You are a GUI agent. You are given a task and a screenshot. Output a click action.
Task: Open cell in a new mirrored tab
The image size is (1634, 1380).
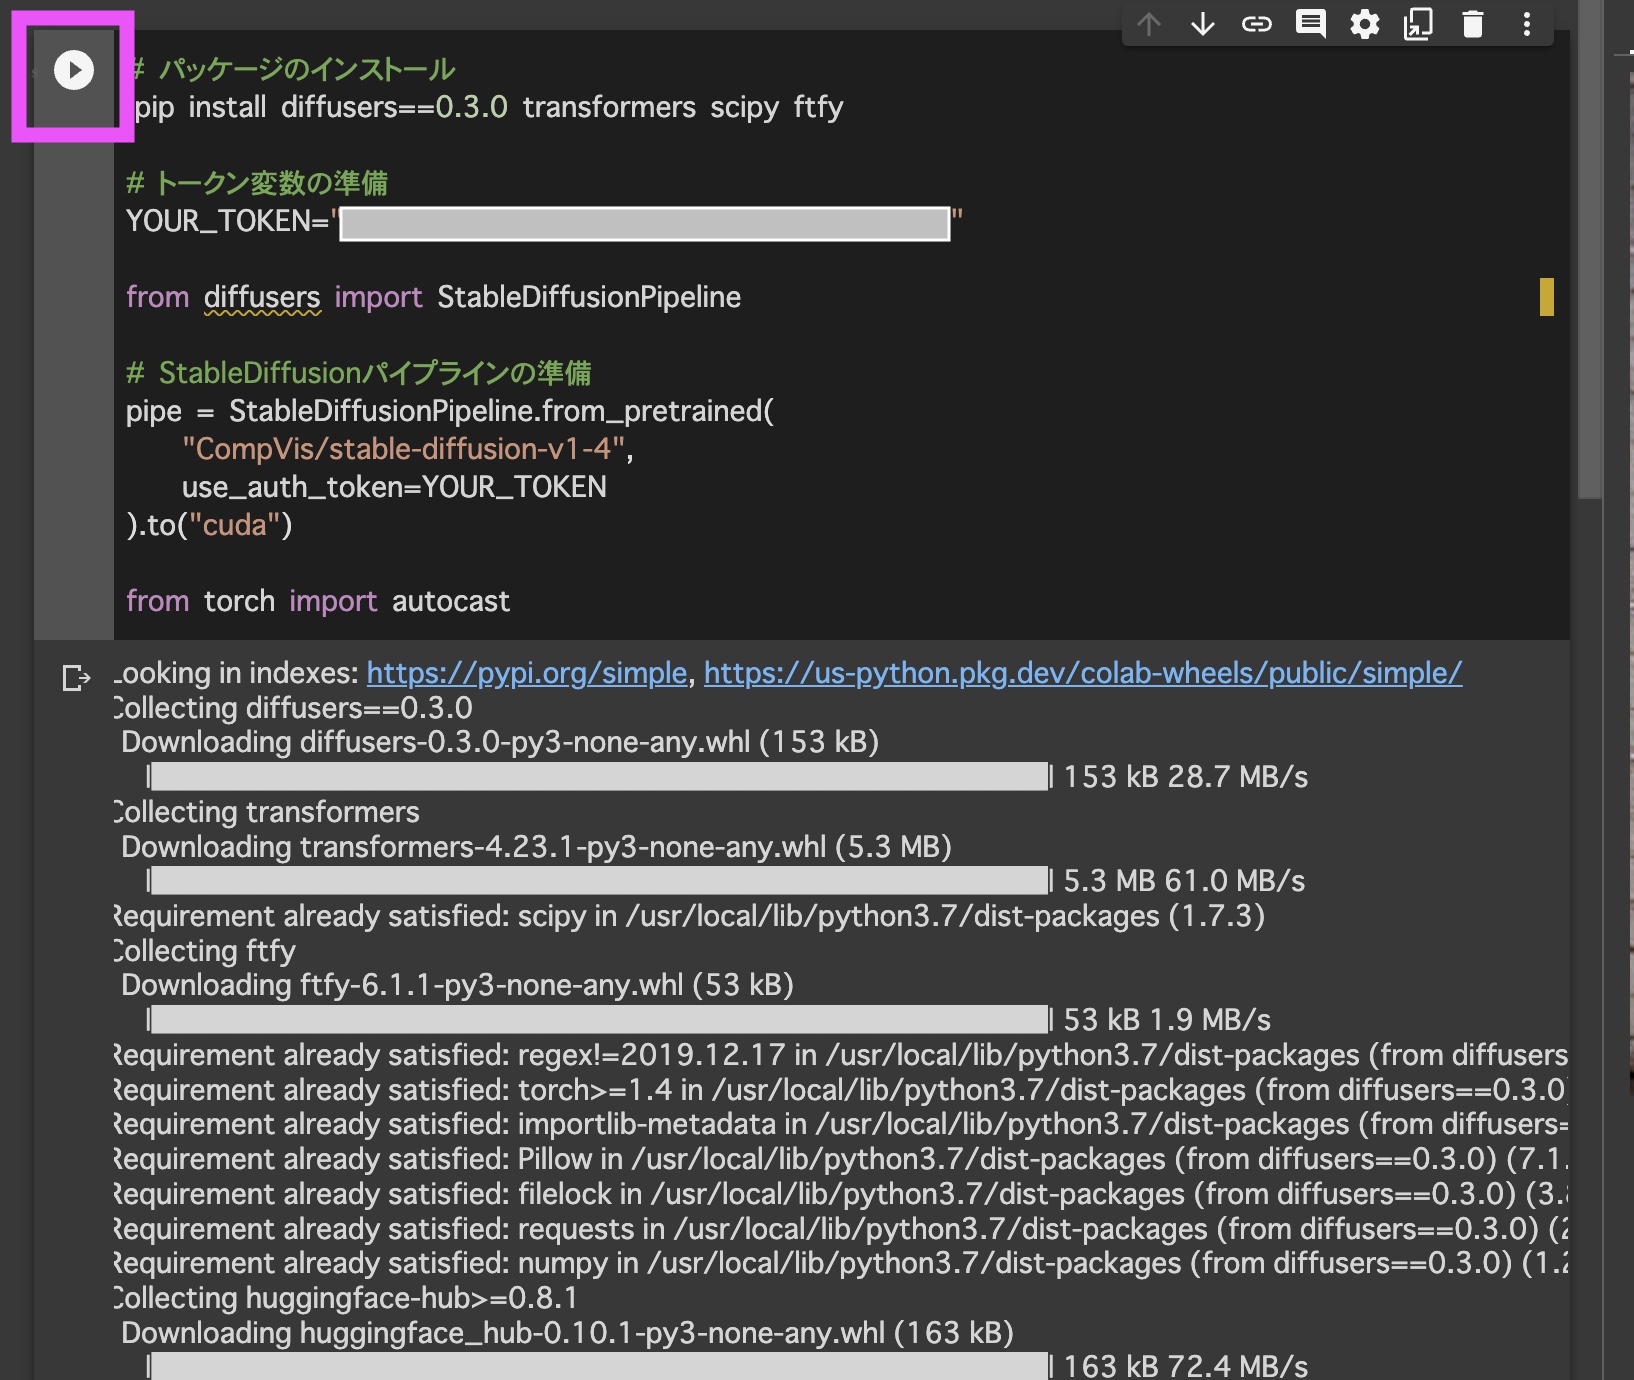[1420, 24]
